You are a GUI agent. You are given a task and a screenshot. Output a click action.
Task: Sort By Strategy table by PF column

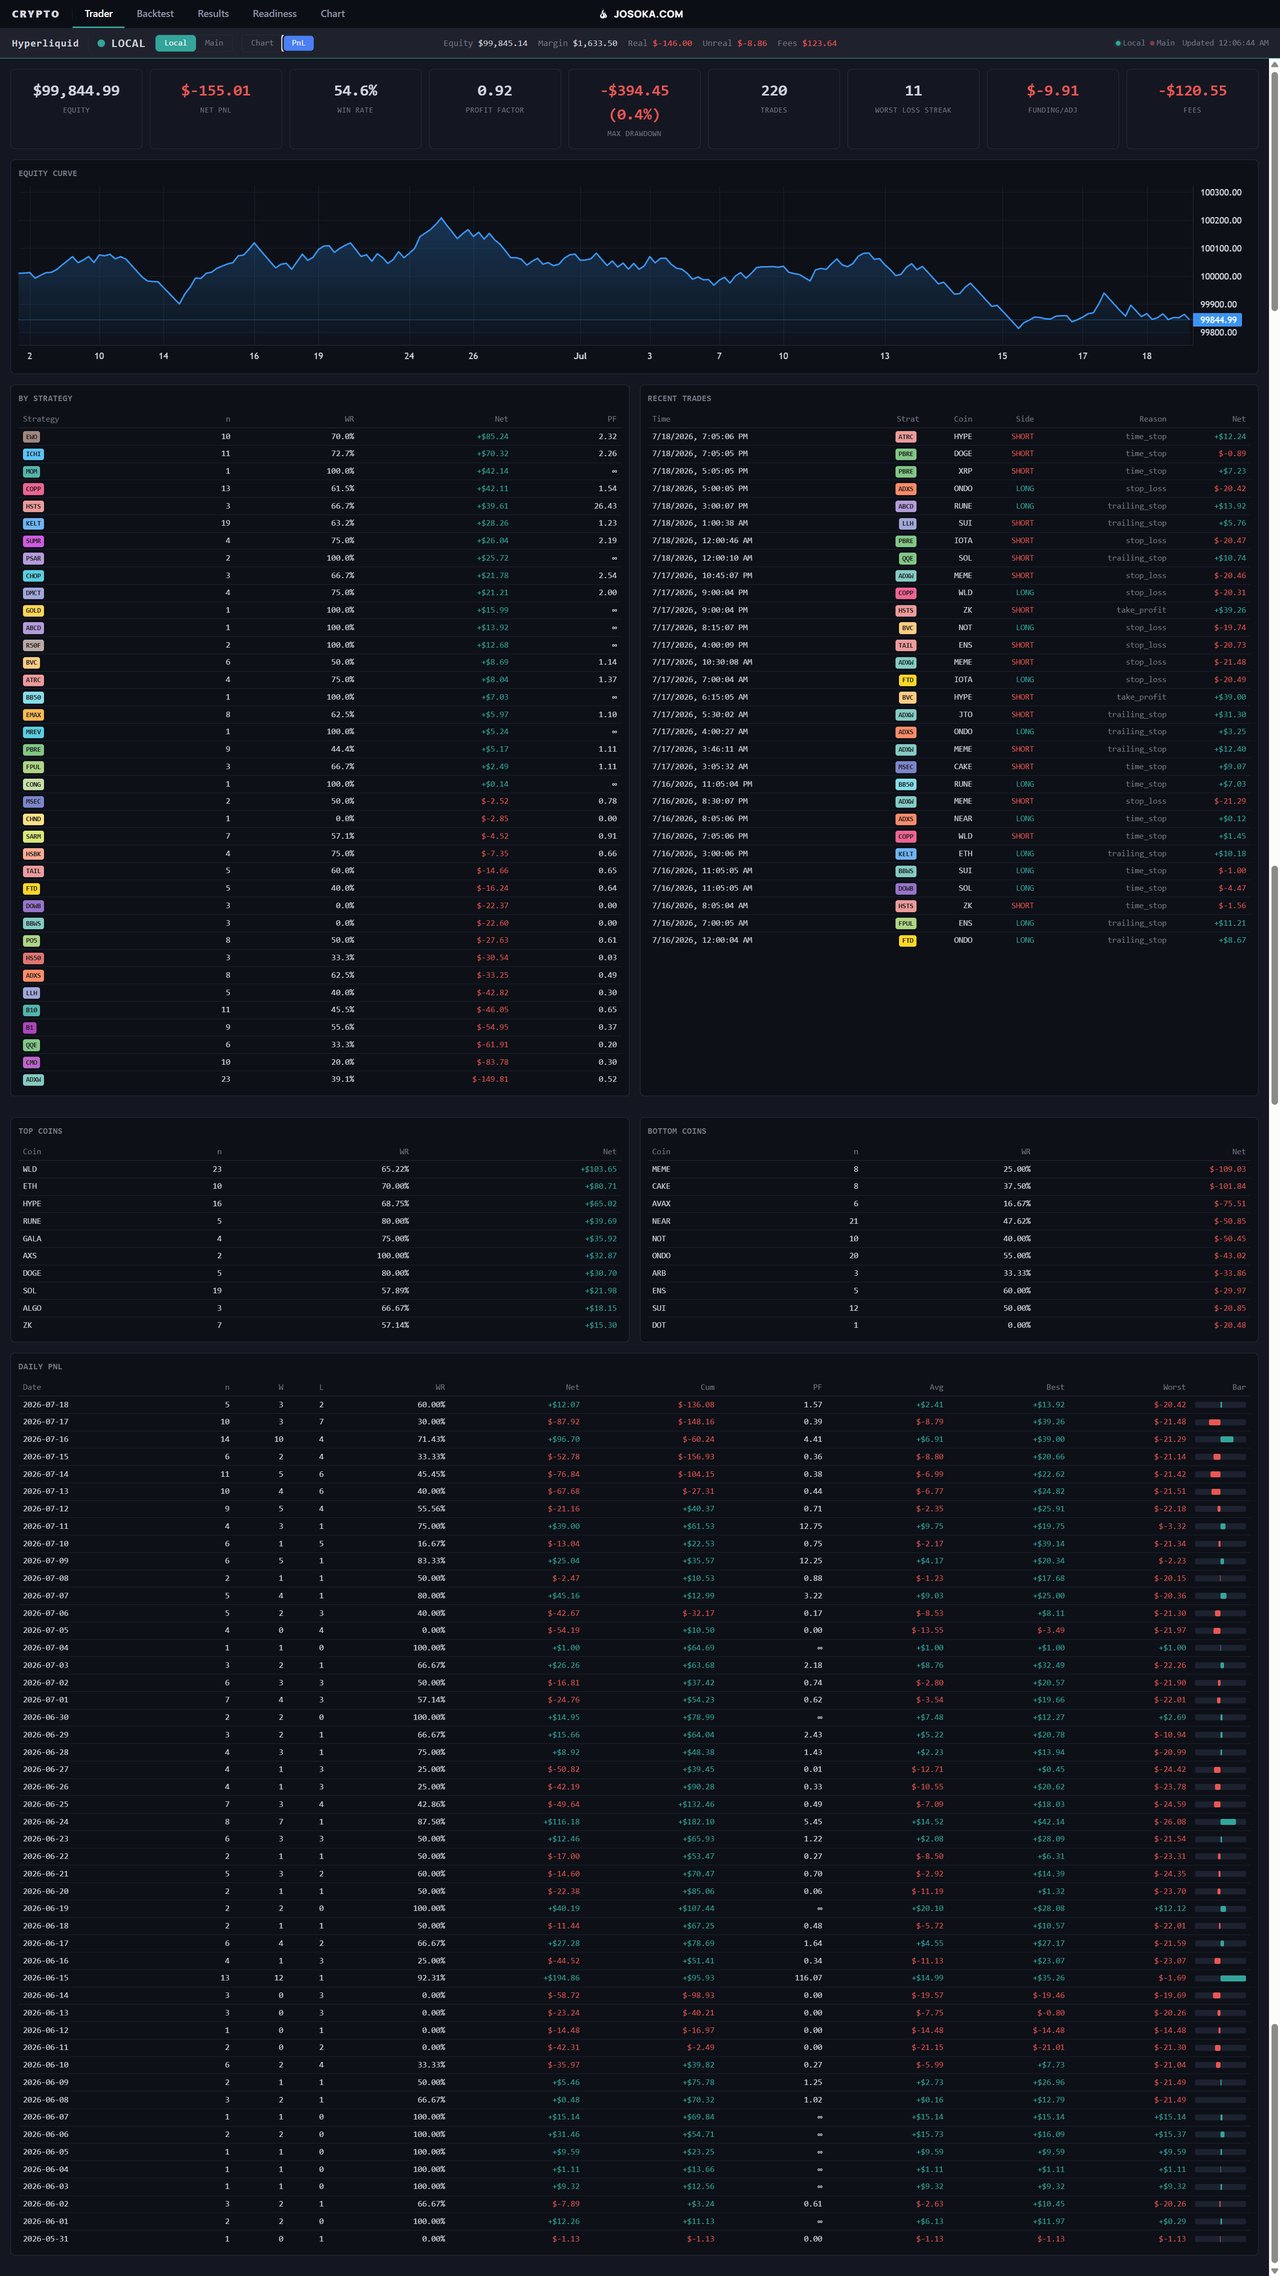pyautogui.click(x=612, y=419)
